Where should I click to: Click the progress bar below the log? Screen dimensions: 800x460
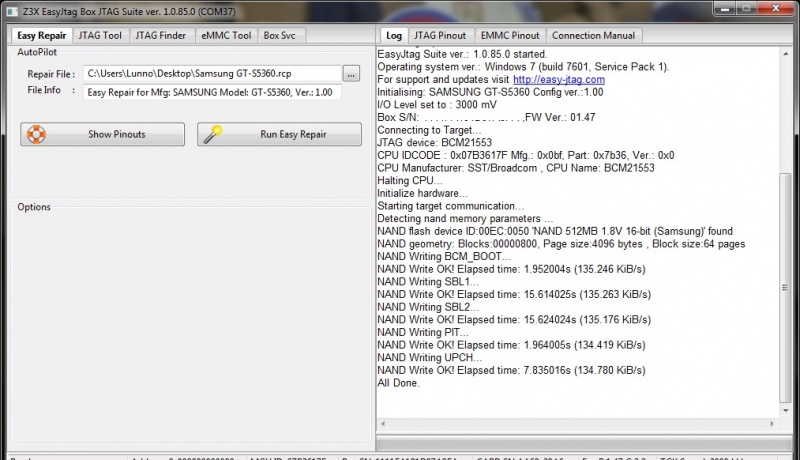[584, 443]
